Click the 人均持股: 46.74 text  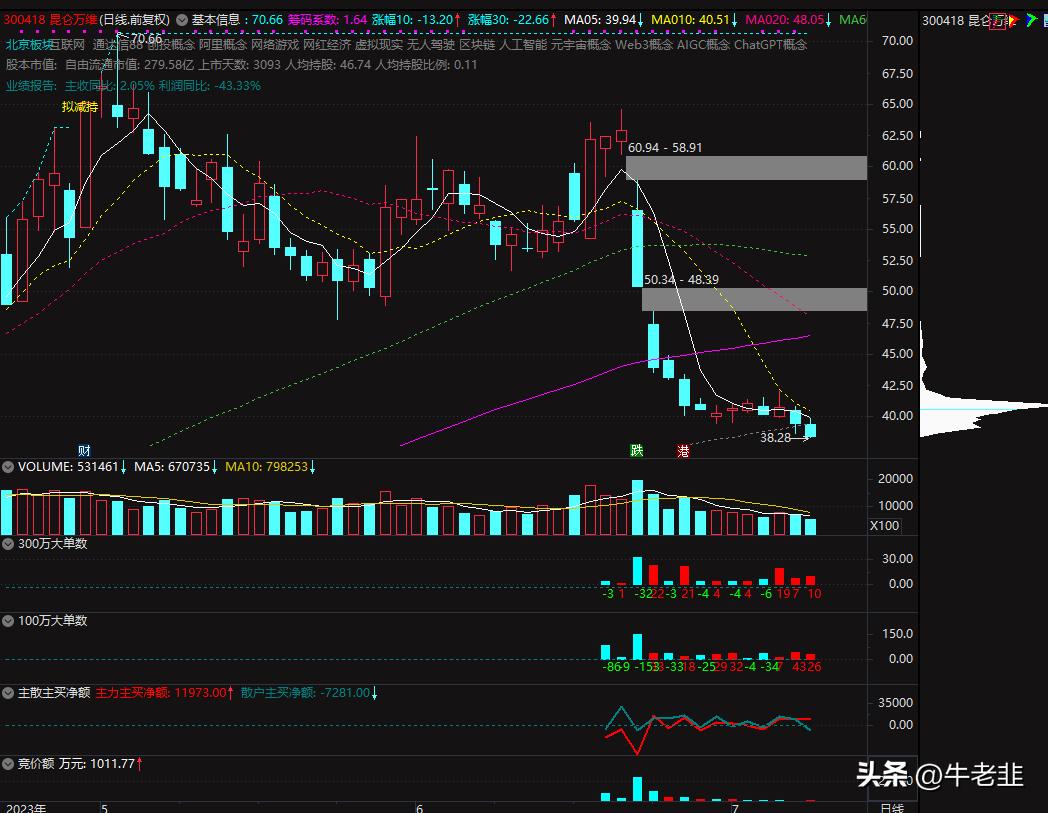[328, 65]
